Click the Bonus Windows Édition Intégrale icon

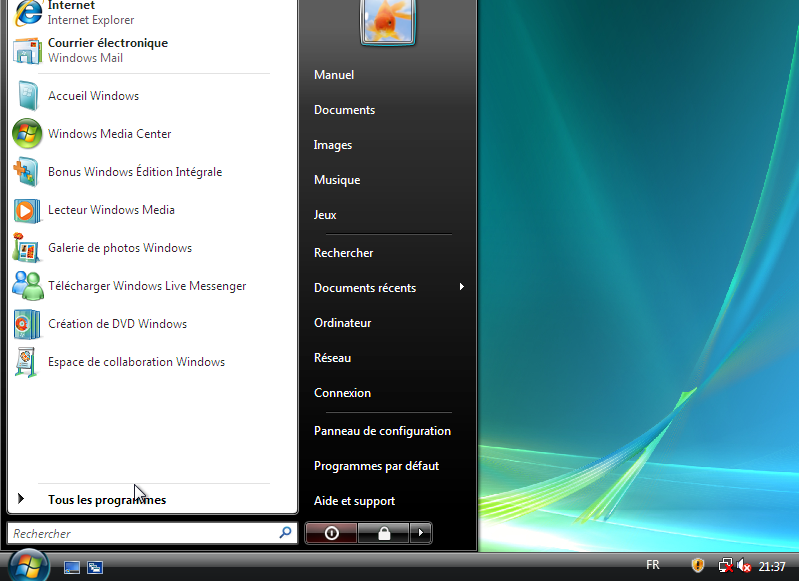point(27,172)
